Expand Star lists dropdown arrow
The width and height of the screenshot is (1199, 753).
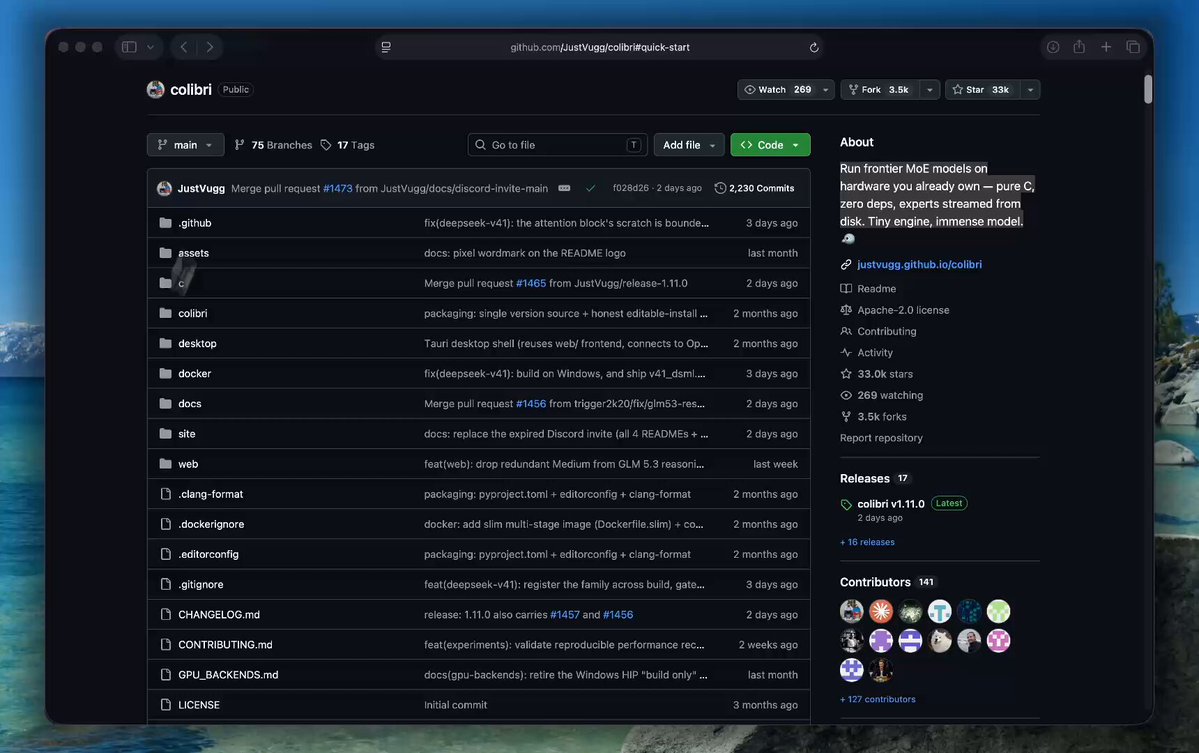(1030, 89)
